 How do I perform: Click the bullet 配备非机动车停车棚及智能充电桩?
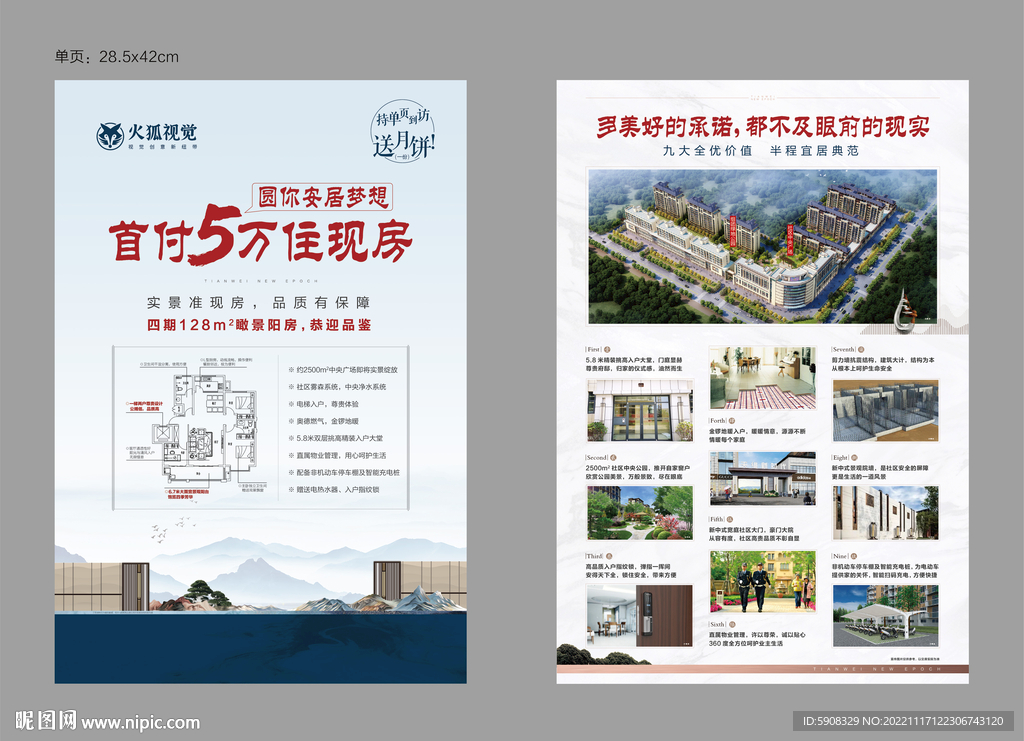tap(344, 472)
